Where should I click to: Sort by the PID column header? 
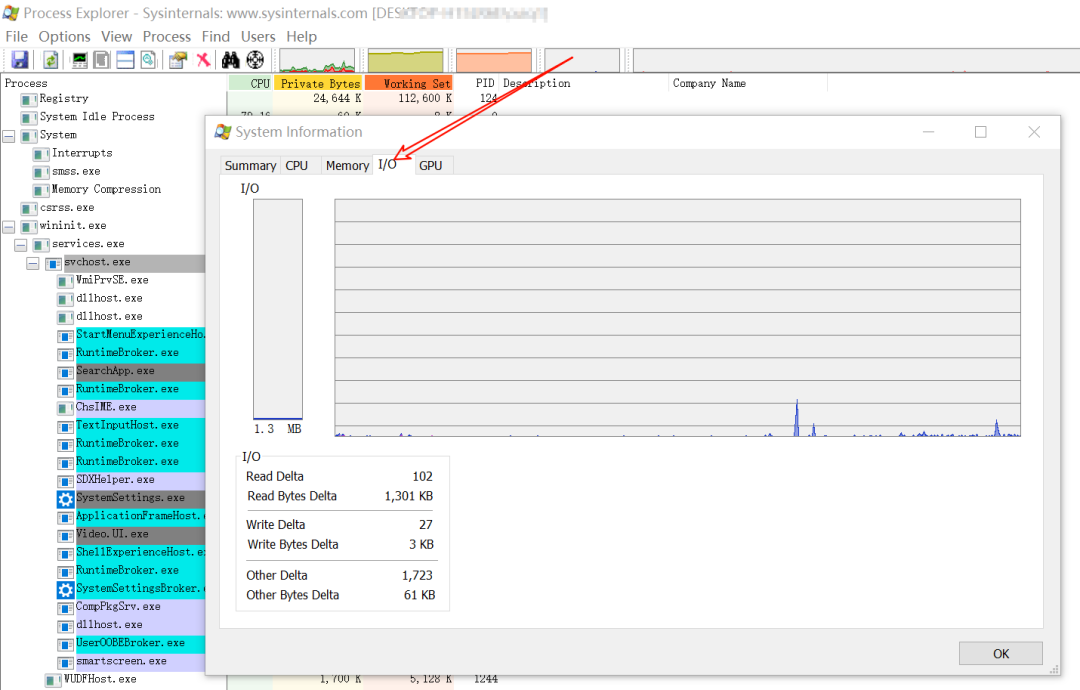click(475, 83)
